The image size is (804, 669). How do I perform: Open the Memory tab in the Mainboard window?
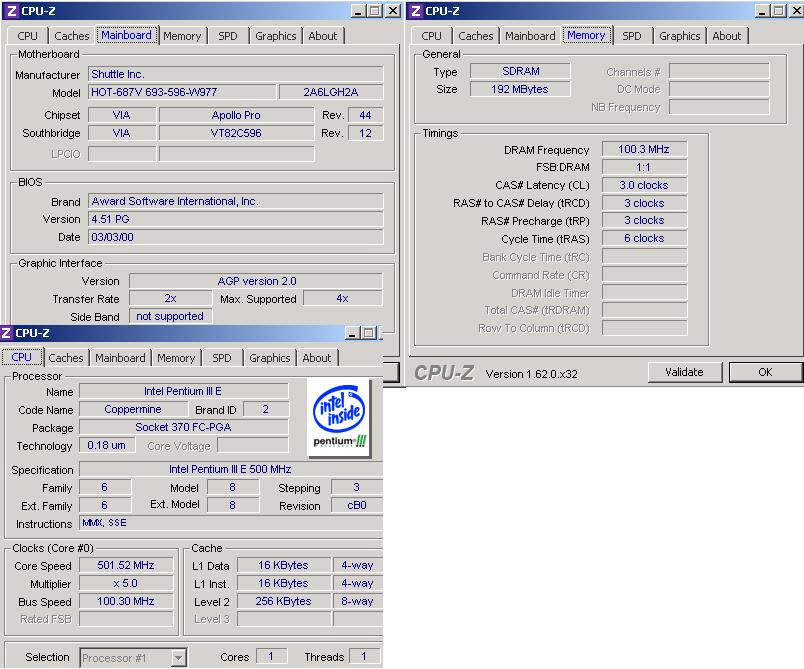182,36
